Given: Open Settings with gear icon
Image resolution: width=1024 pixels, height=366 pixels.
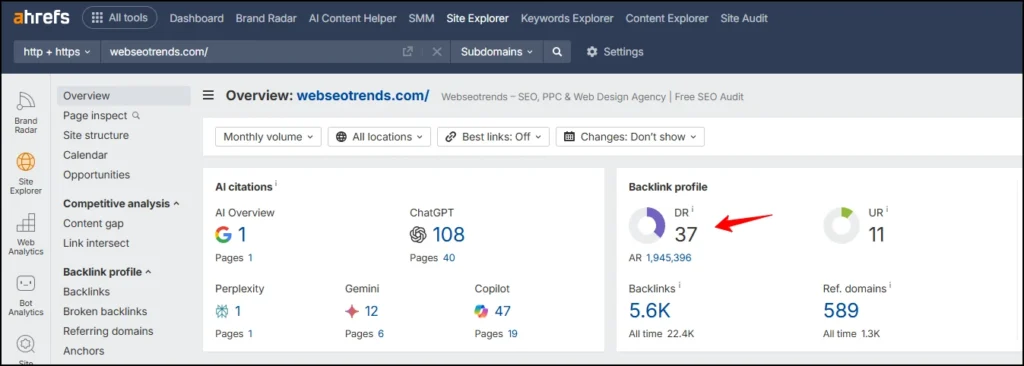Looking at the screenshot, I should (x=615, y=52).
